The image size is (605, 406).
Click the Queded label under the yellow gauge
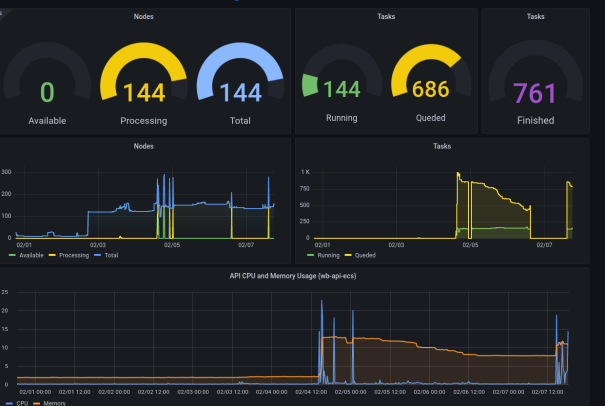coord(431,118)
